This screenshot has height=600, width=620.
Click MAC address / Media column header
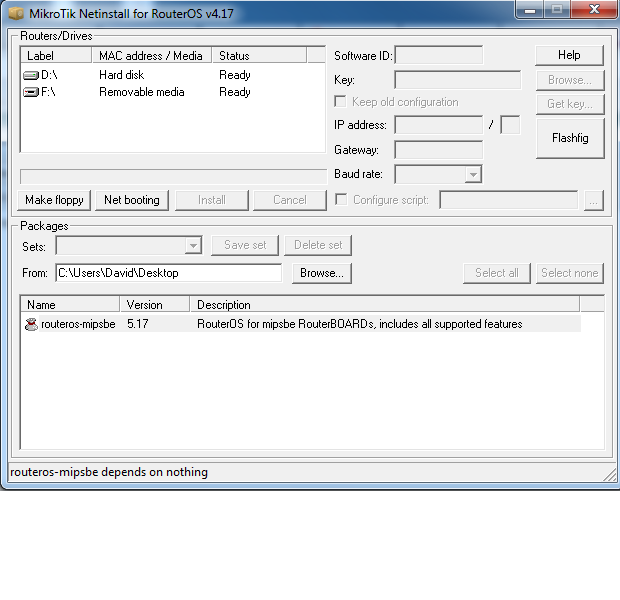151,55
